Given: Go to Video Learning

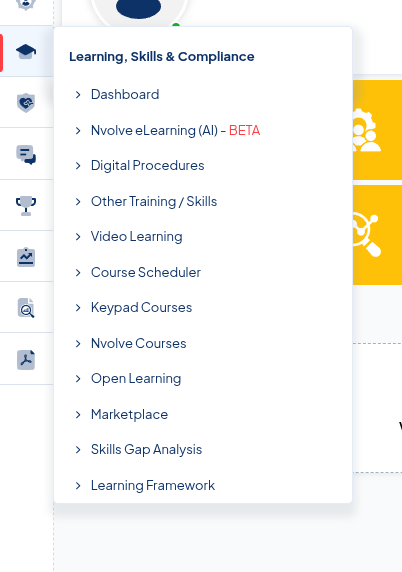Looking at the screenshot, I should [x=136, y=236].
